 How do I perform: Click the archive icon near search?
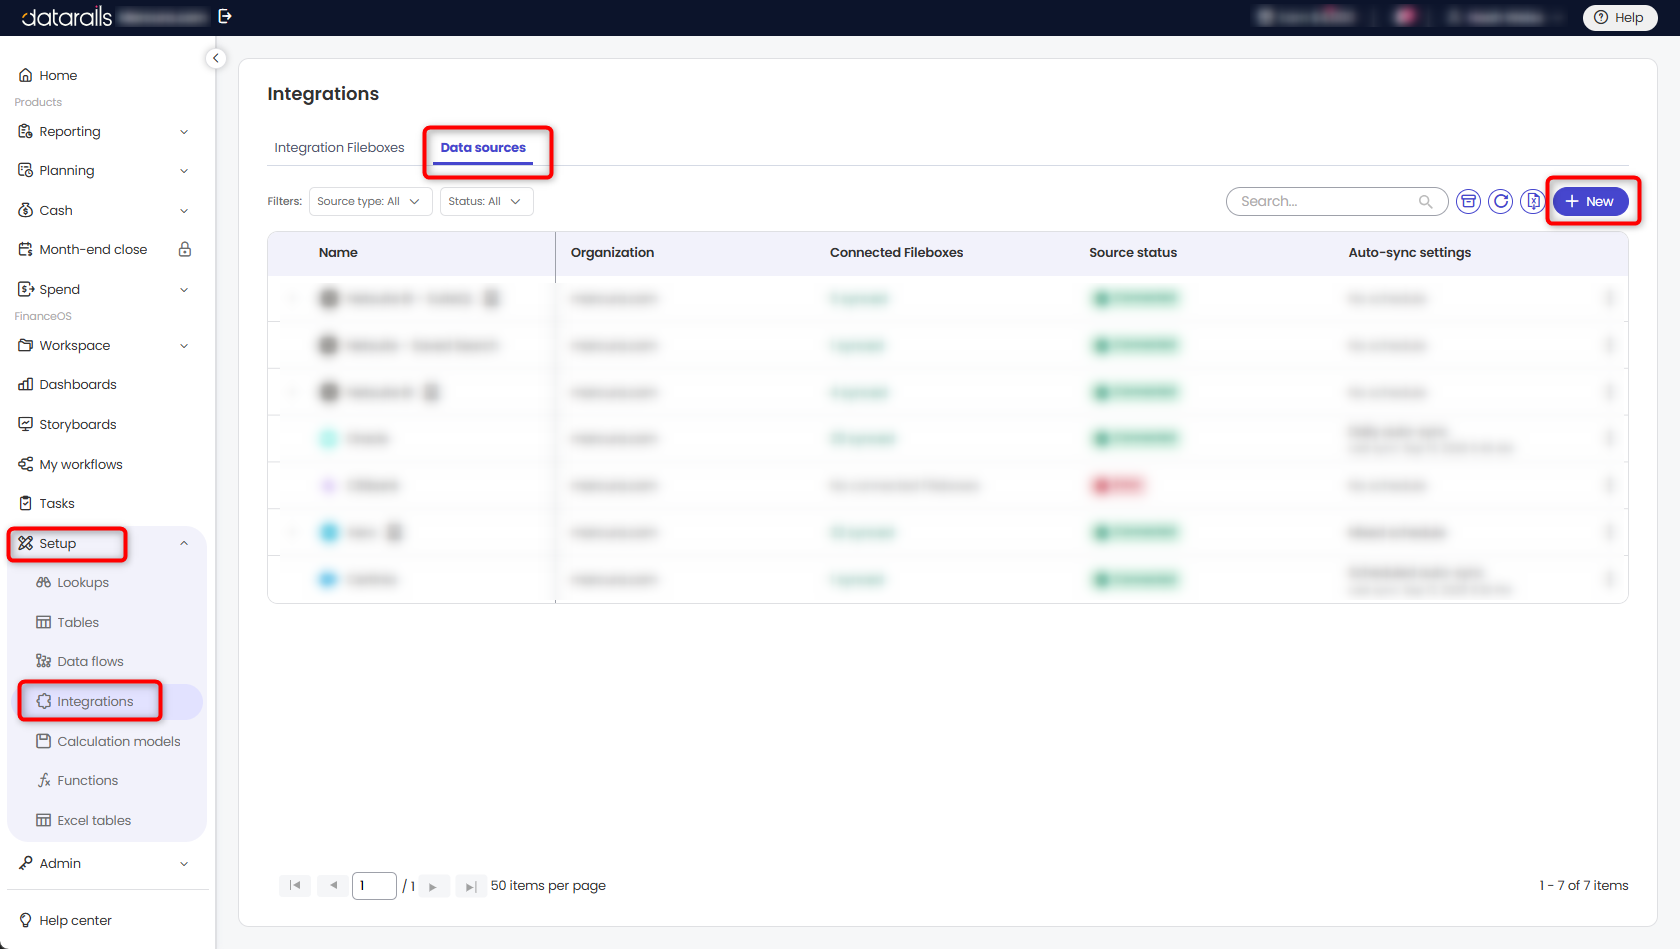(1468, 201)
